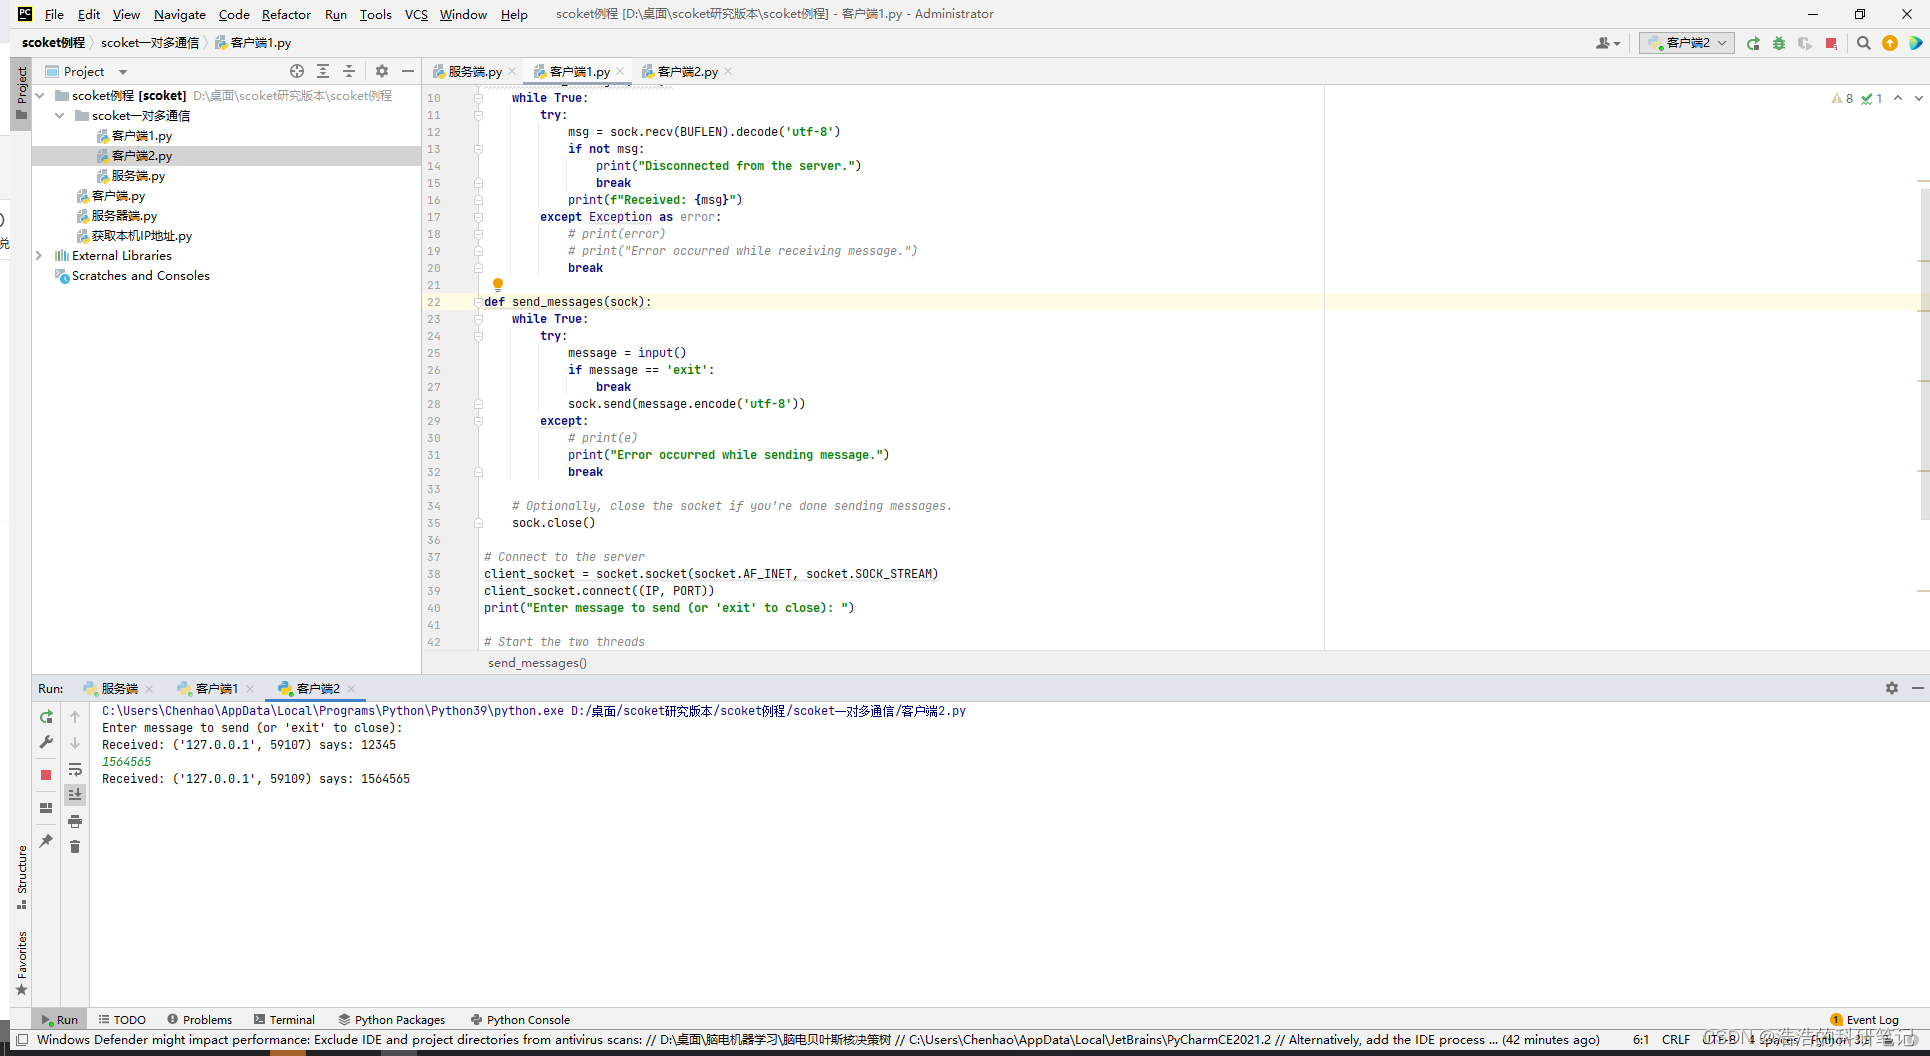1930x1056 pixels.
Task: Open Python Packages tool window
Action: (392, 1020)
